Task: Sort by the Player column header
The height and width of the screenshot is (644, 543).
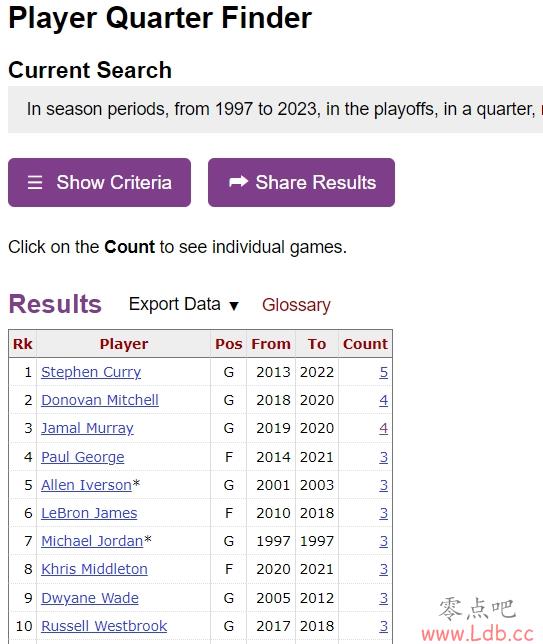Action: (x=124, y=344)
